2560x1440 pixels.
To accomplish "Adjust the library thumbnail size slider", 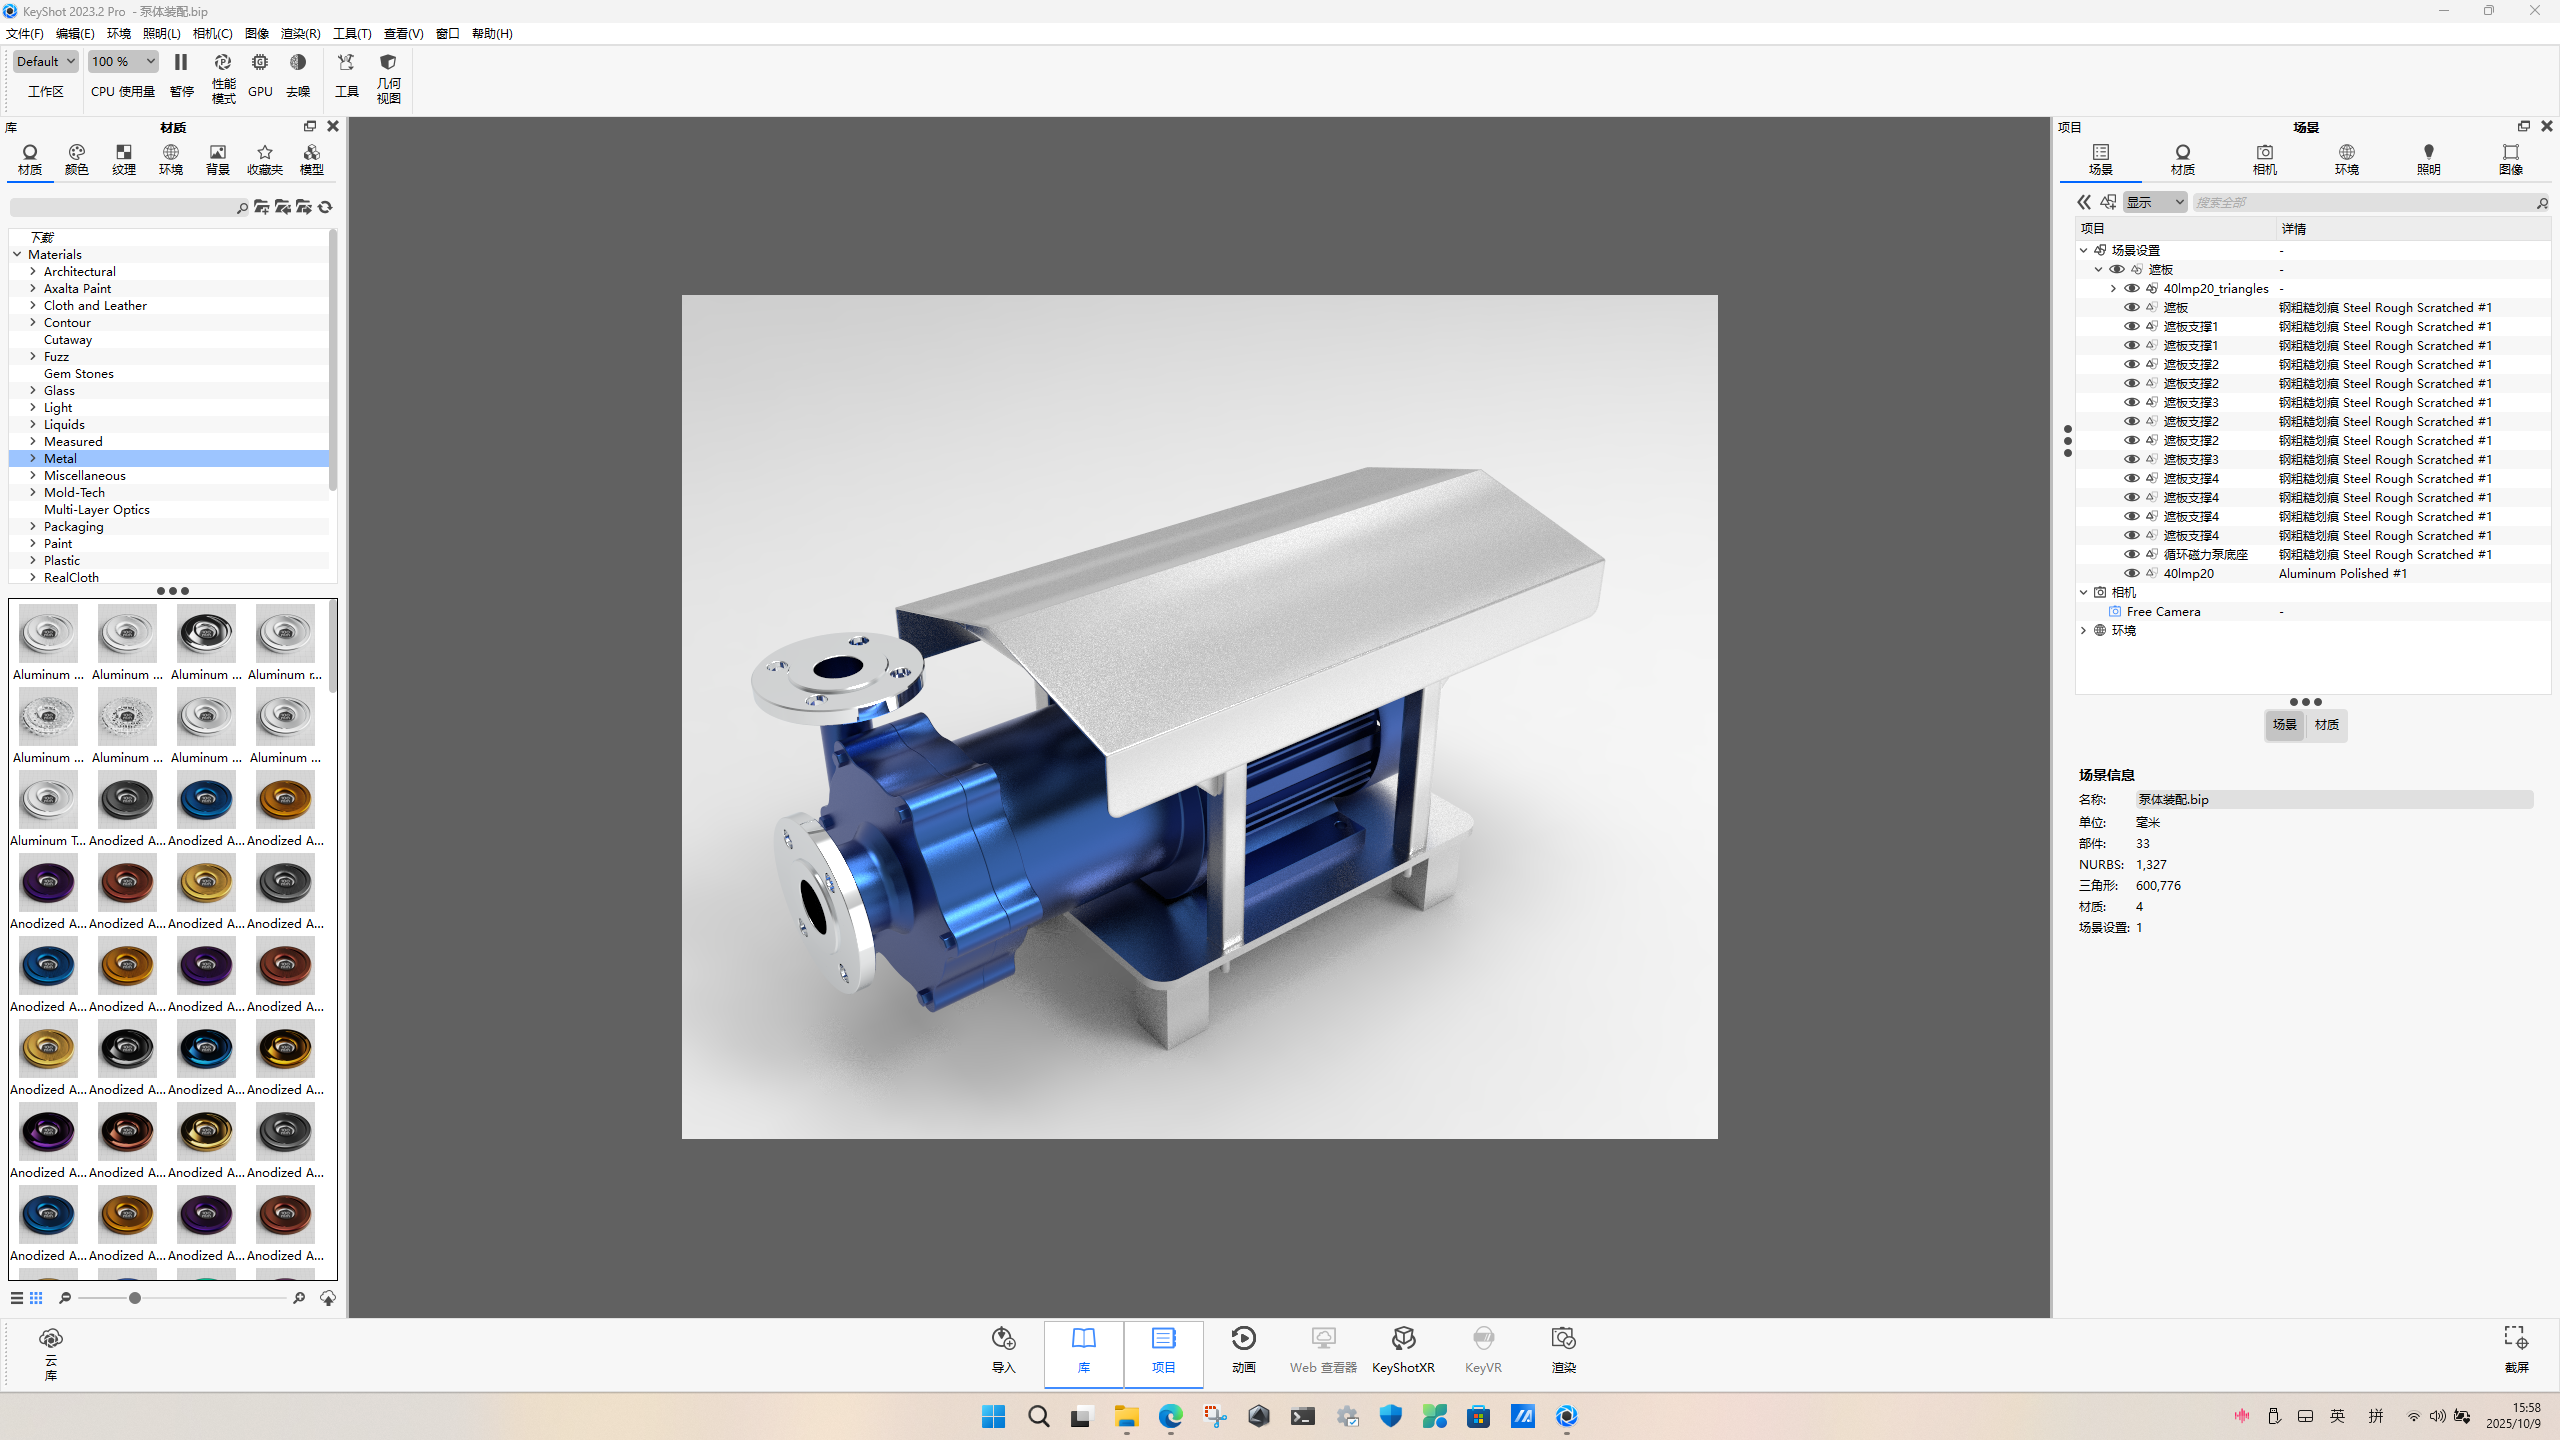I will pyautogui.click(x=134, y=1298).
